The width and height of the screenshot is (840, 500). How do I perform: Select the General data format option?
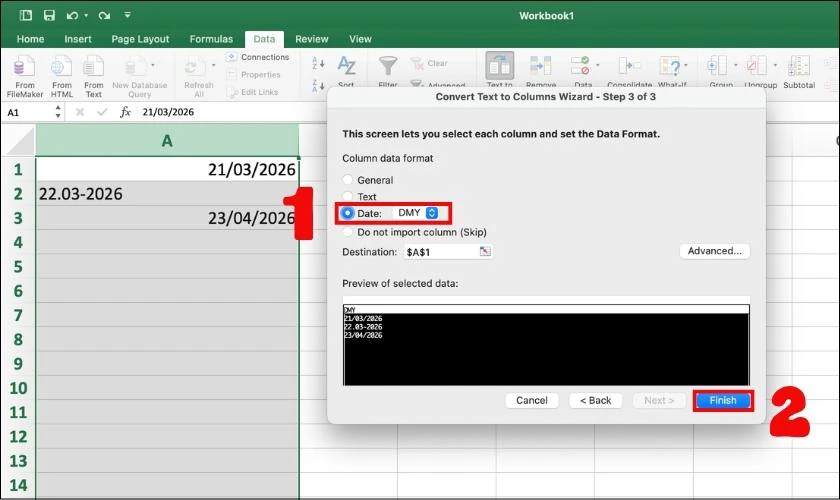(348, 181)
